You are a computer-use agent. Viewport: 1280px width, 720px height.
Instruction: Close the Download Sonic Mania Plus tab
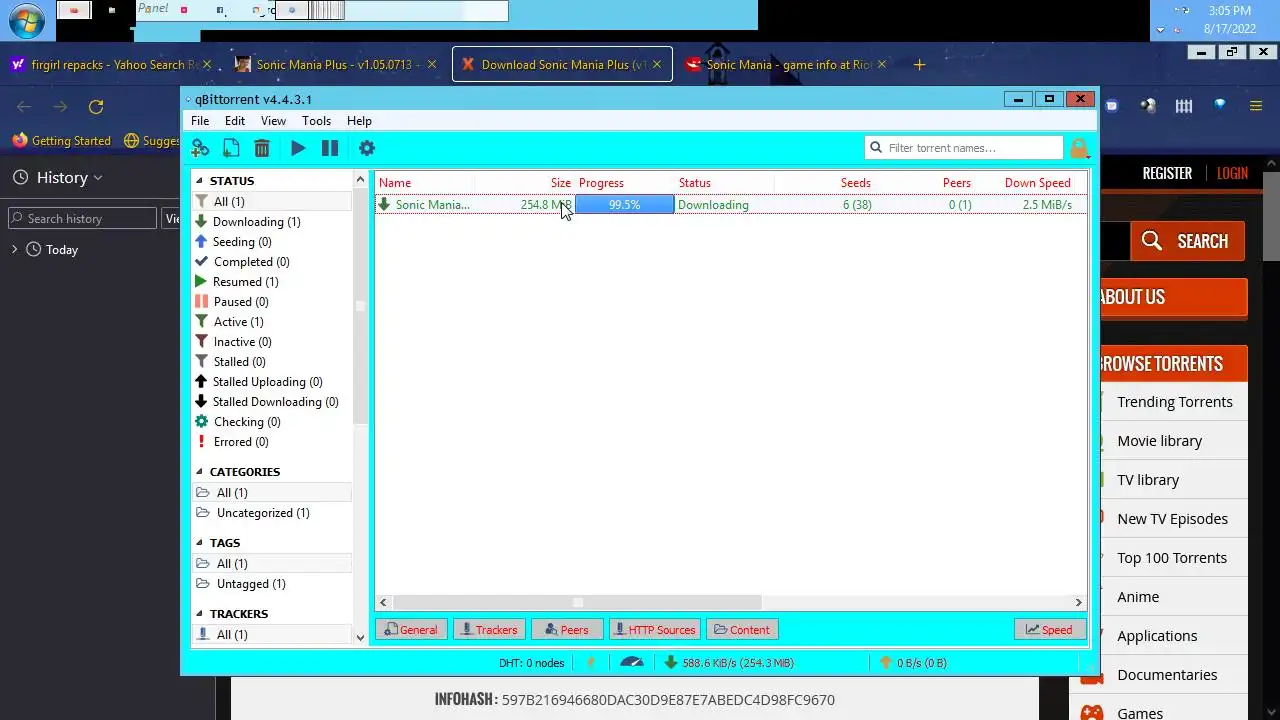pos(655,64)
